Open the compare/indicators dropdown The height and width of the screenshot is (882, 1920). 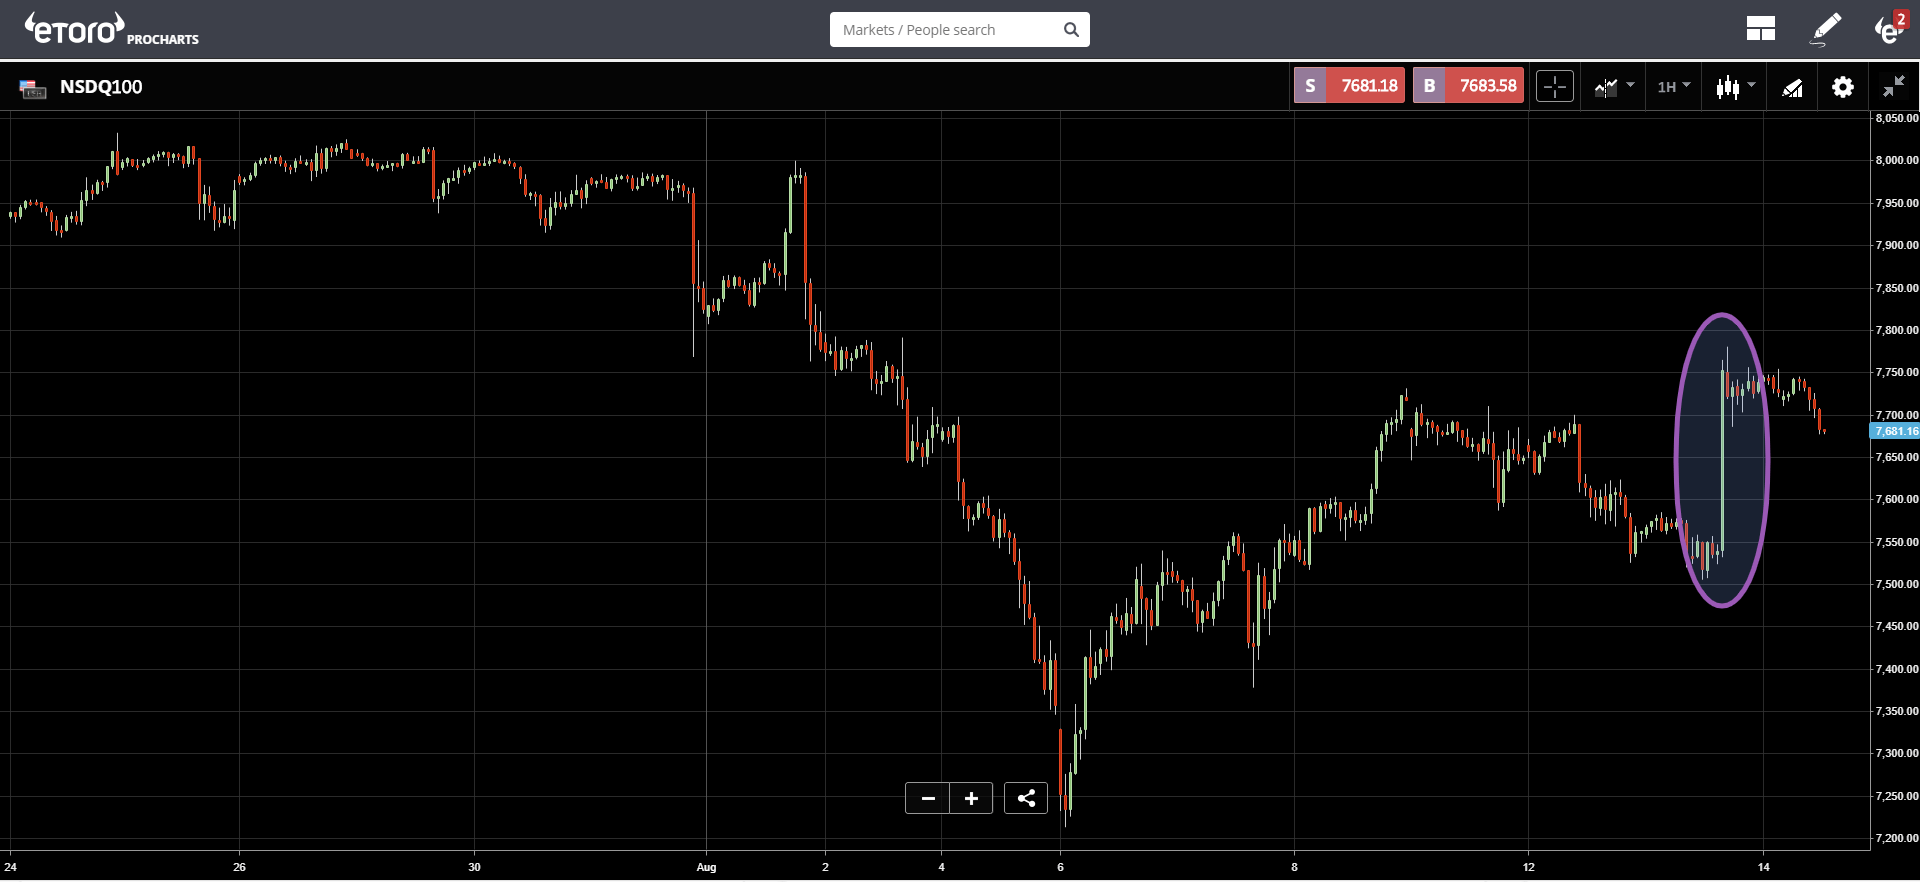point(1614,87)
